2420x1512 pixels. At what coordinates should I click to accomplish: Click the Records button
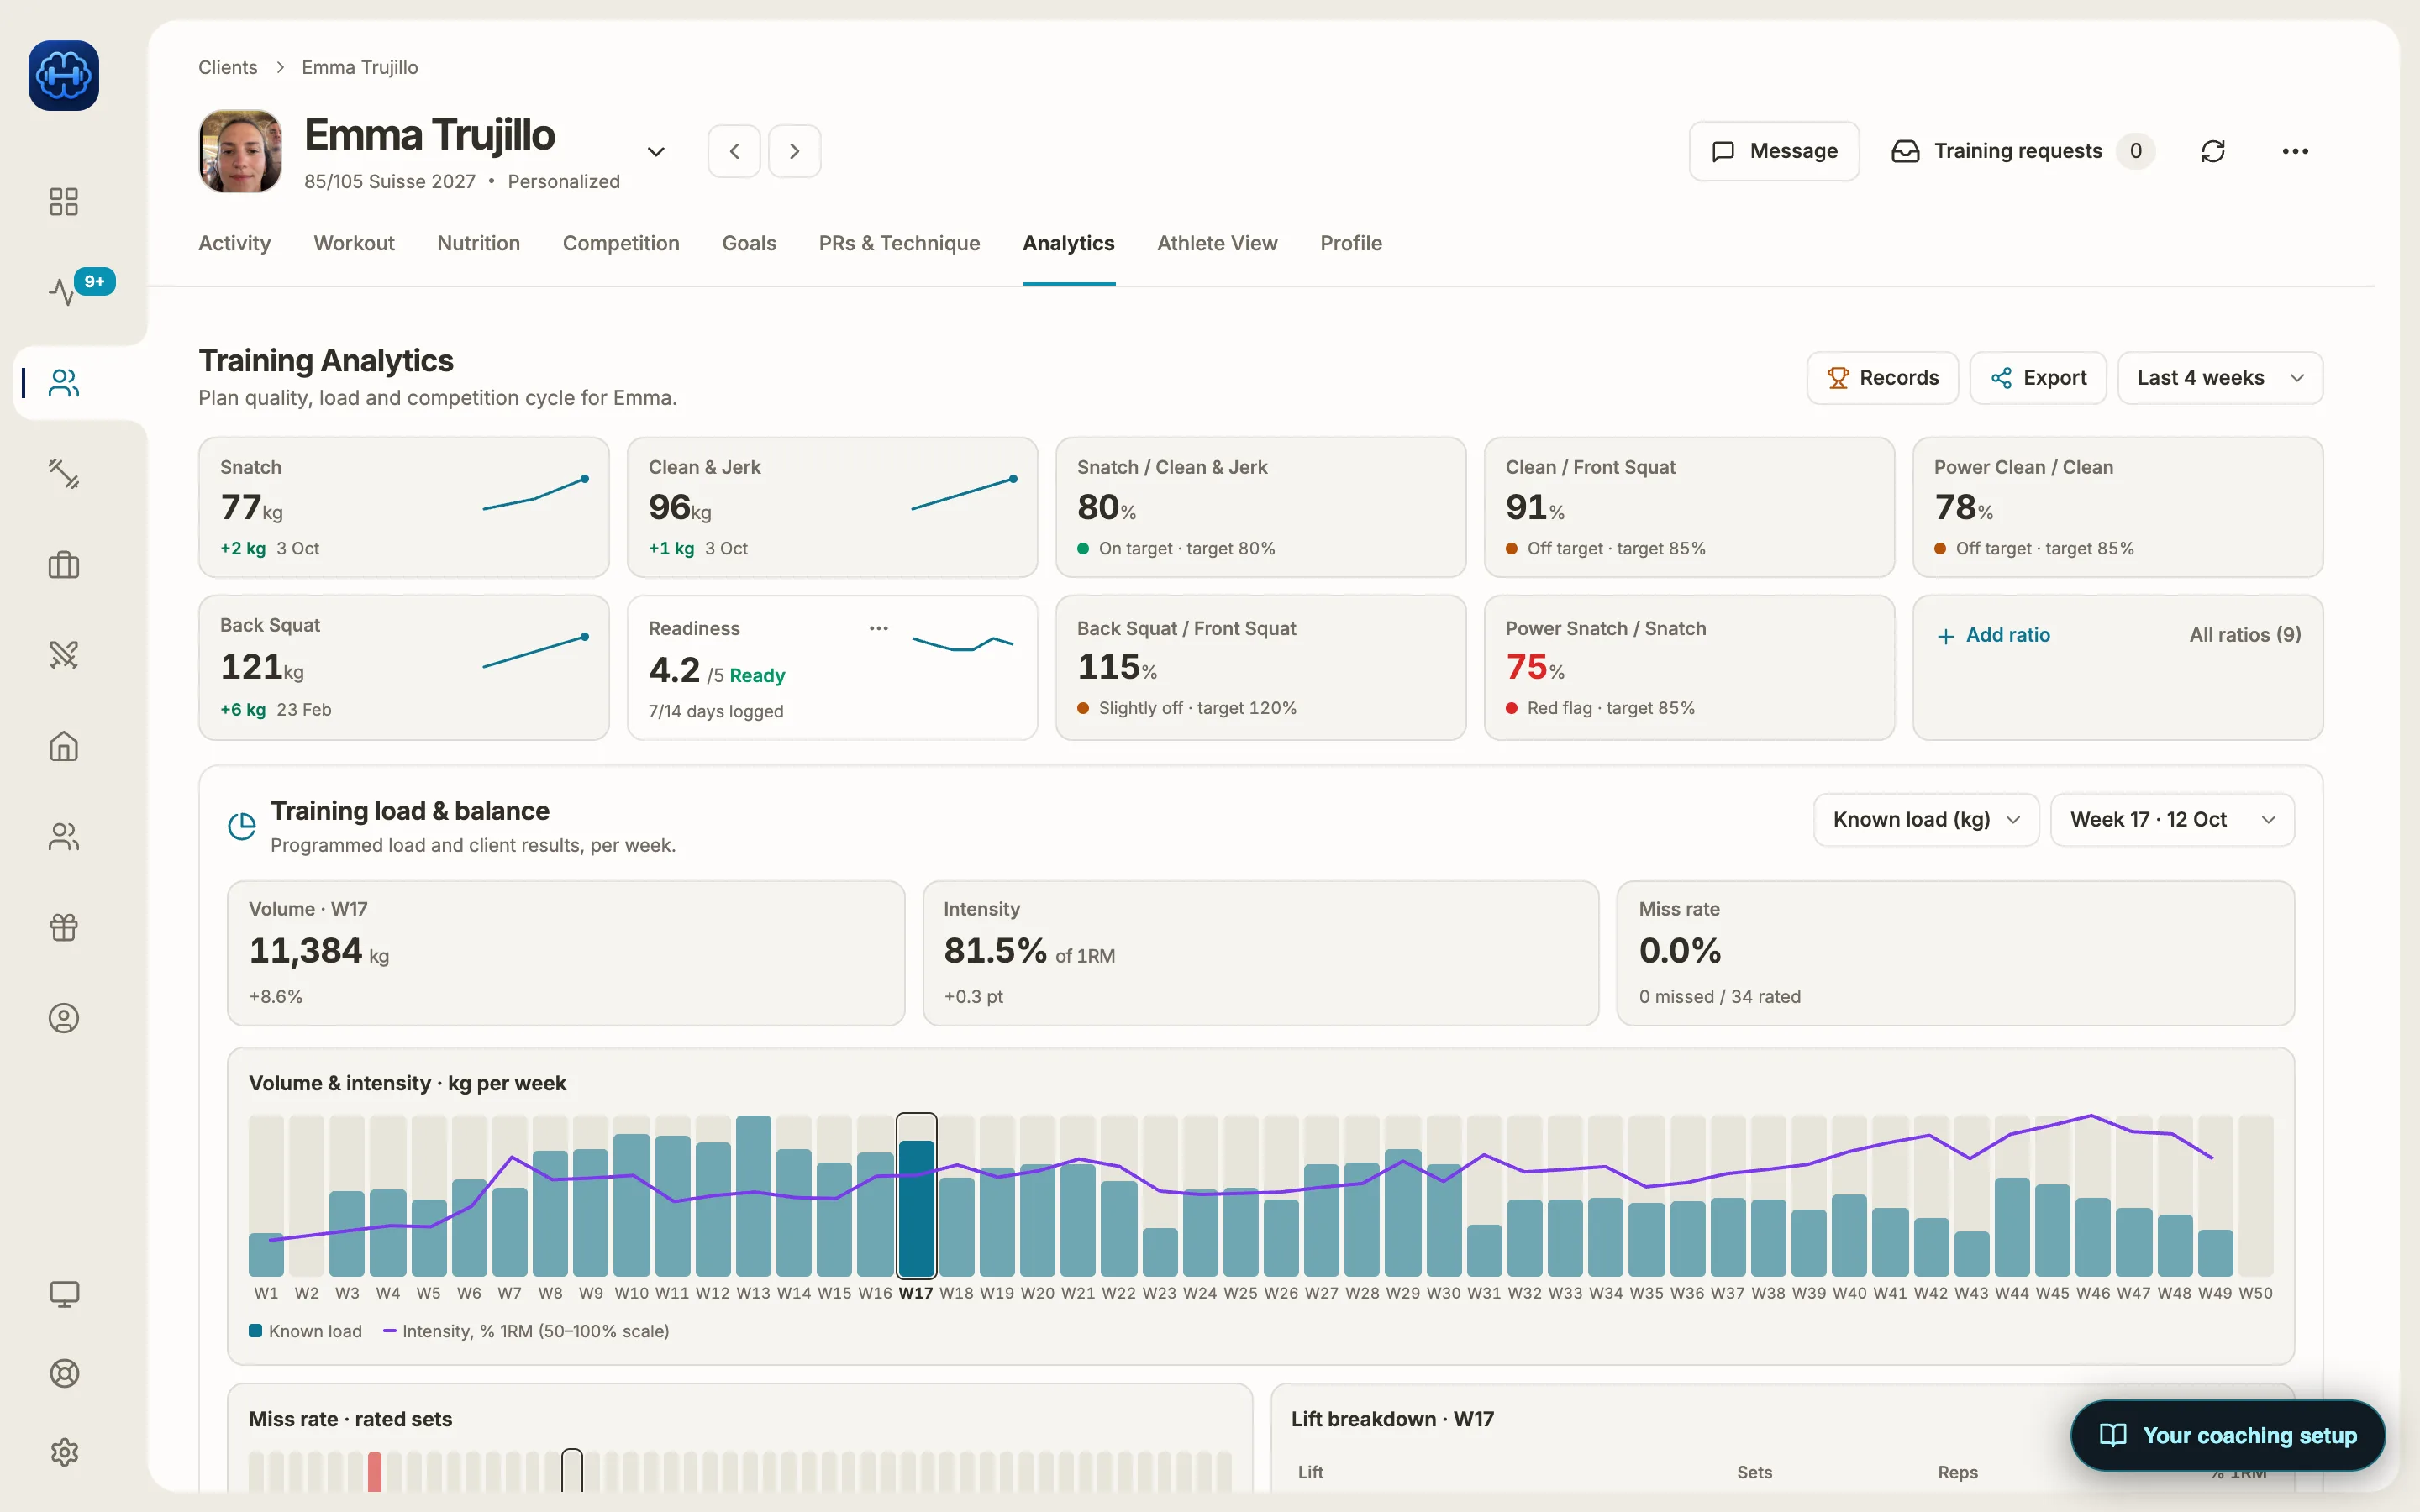click(1882, 378)
